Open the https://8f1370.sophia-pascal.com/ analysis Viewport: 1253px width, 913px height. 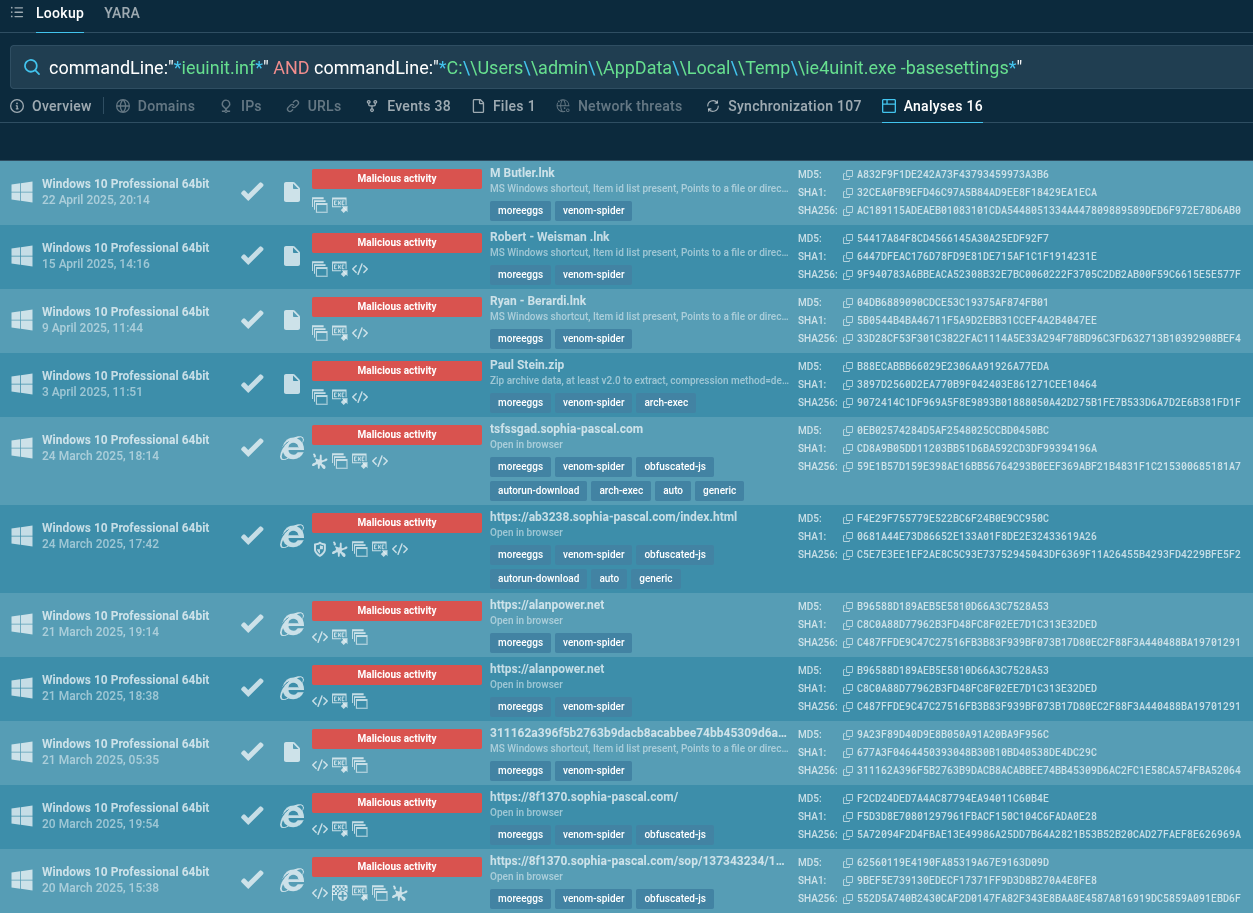coord(584,797)
